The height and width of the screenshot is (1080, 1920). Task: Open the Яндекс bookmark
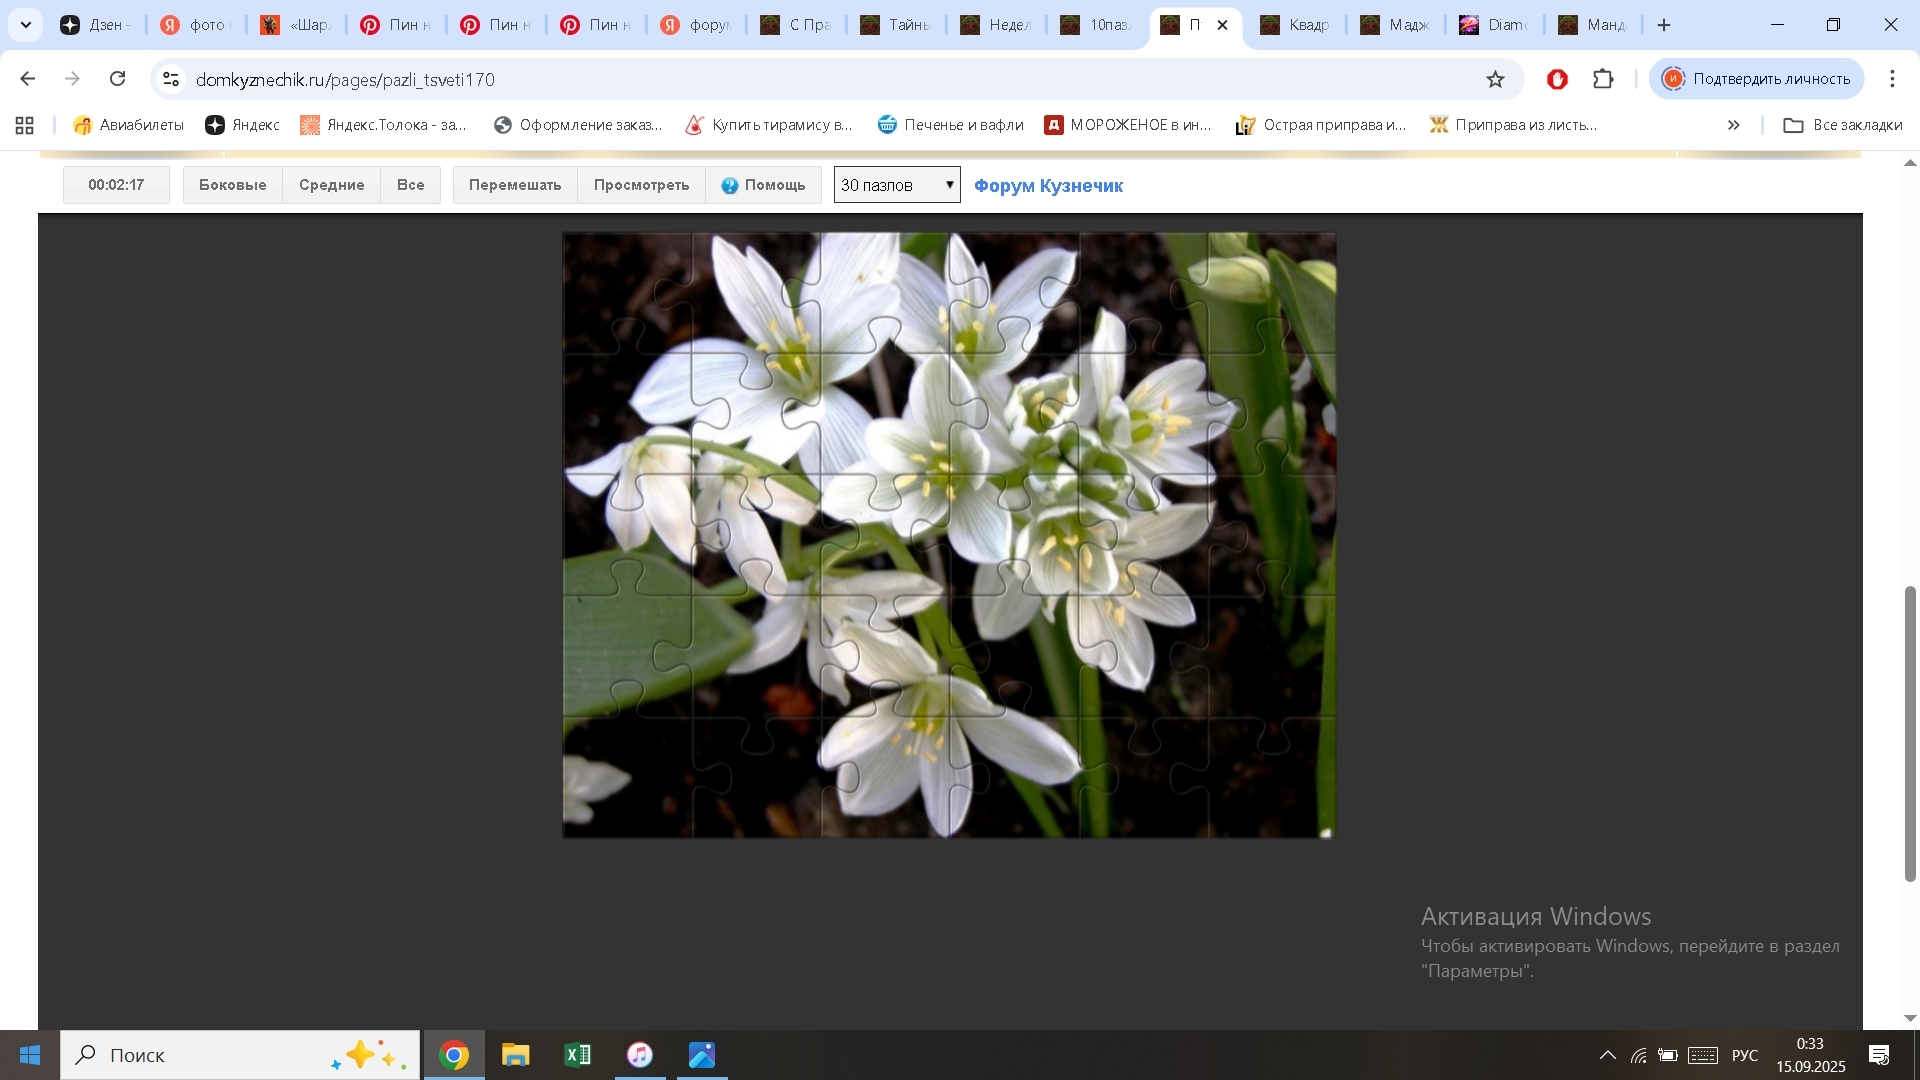tap(243, 125)
